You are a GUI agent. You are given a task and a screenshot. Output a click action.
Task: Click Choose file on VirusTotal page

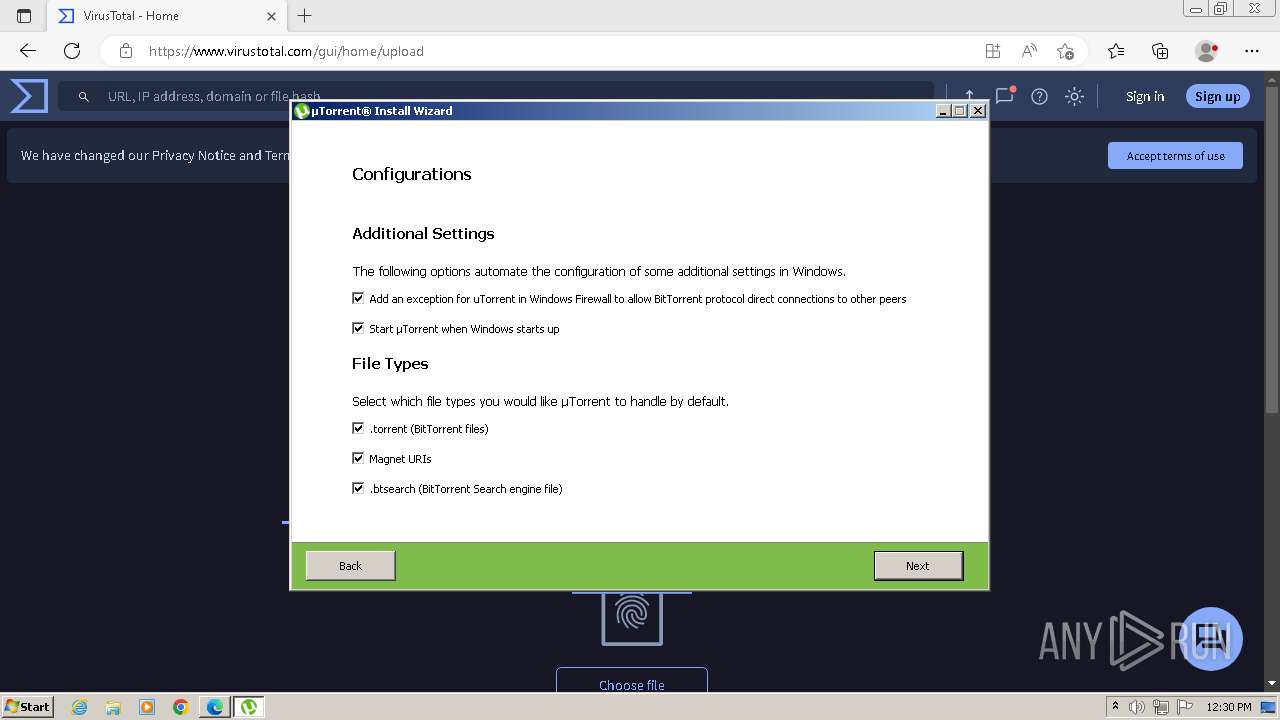click(x=632, y=684)
